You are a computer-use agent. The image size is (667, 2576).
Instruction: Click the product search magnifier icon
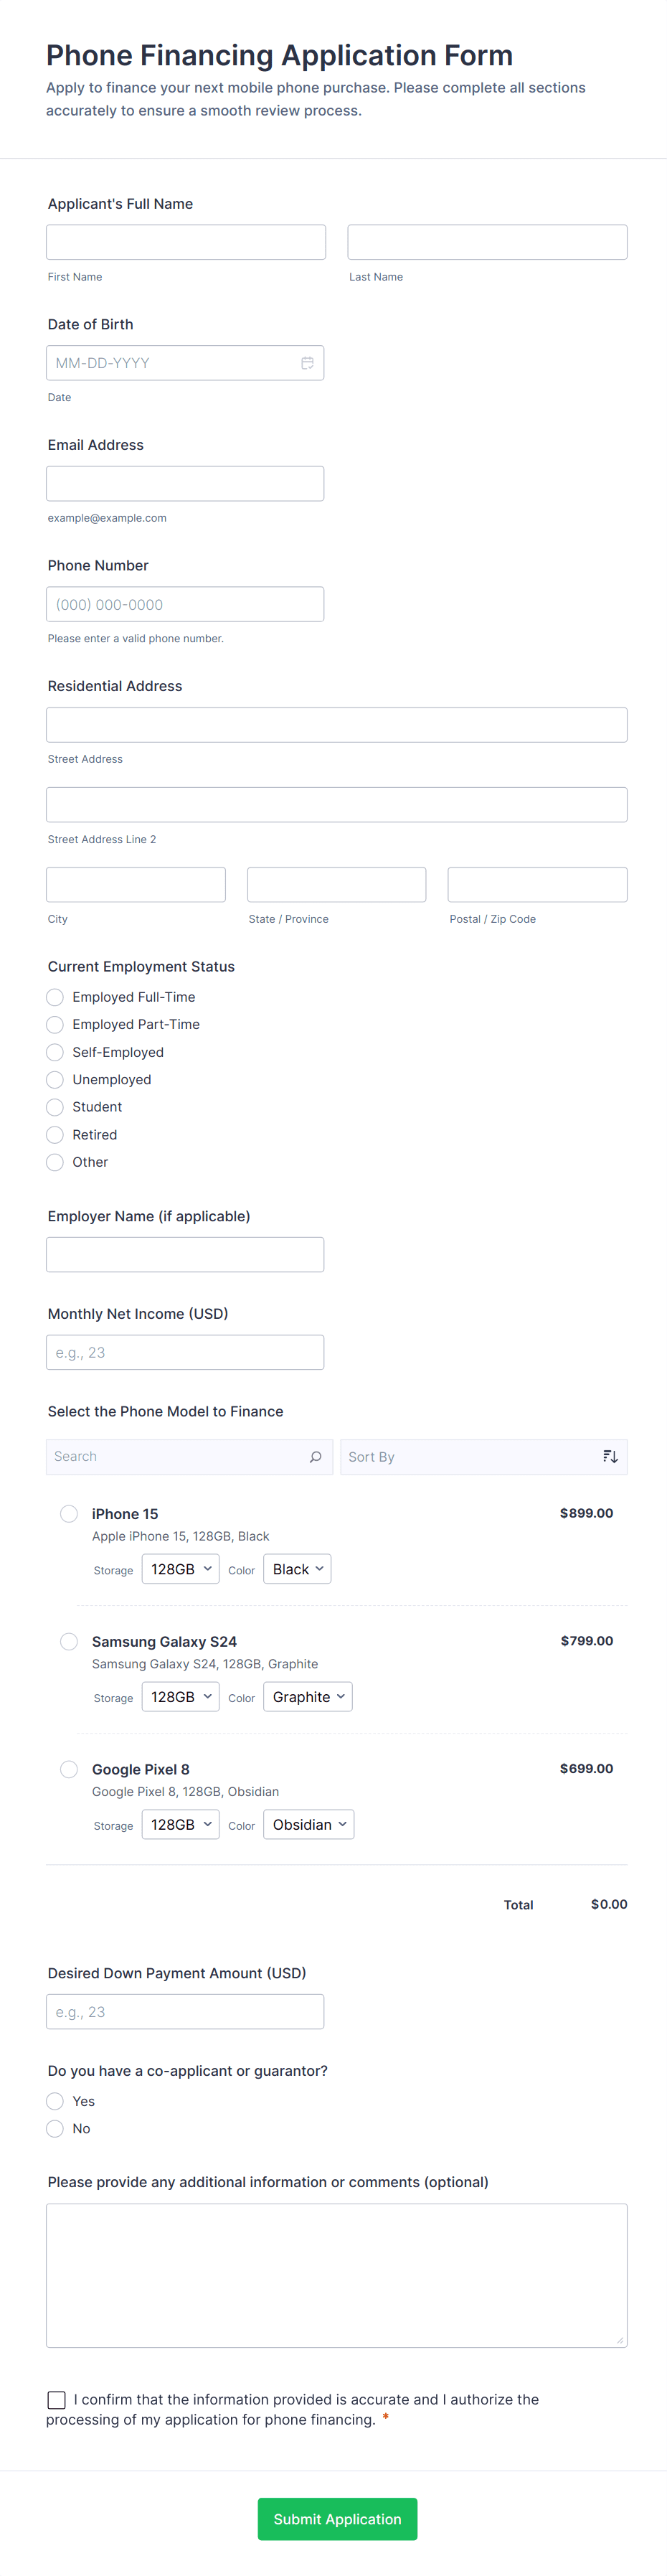[315, 1457]
